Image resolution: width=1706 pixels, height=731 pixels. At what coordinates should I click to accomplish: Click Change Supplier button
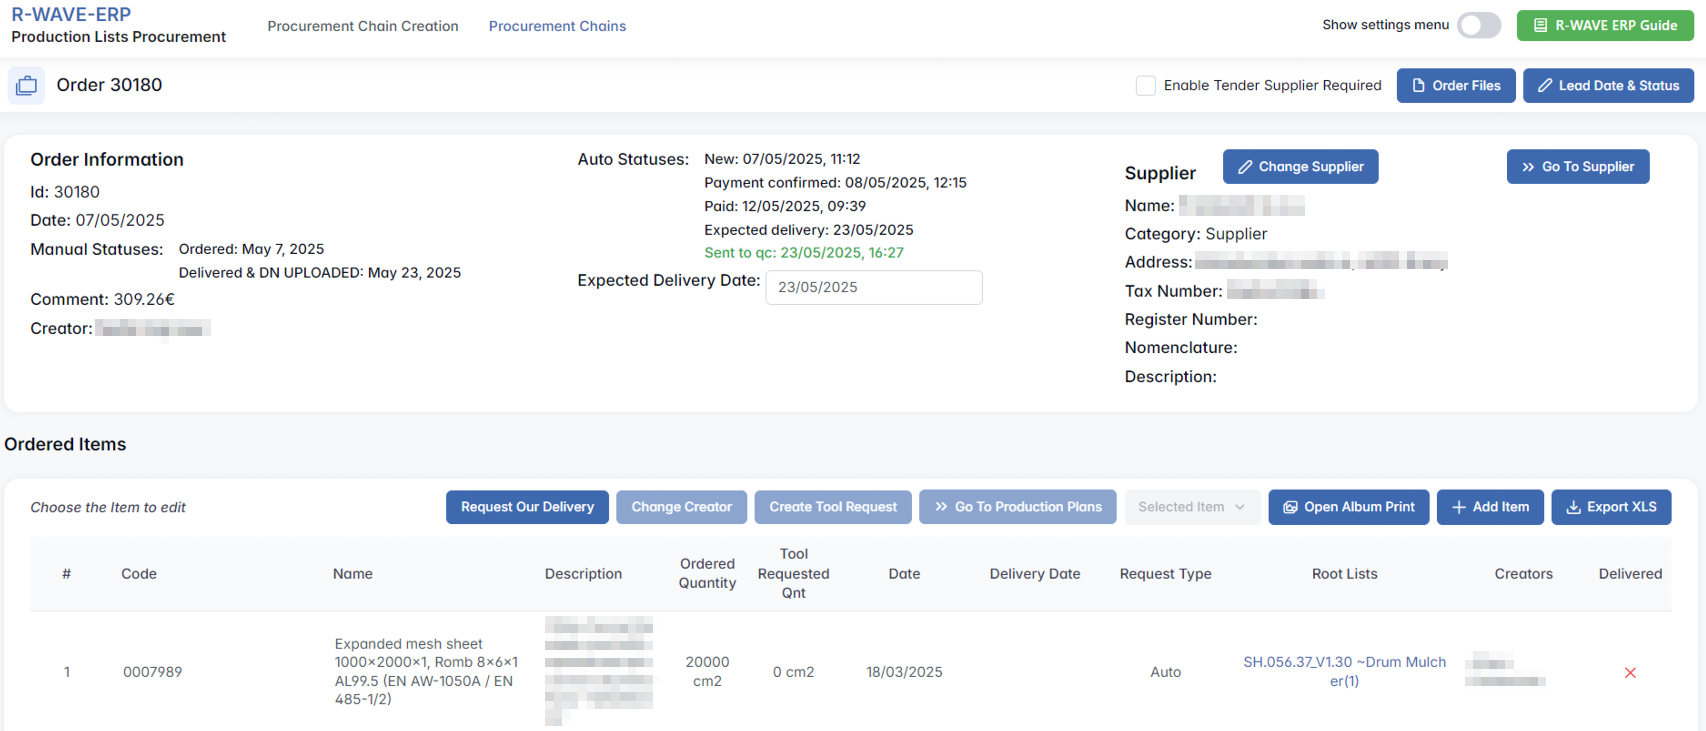tap(1300, 167)
